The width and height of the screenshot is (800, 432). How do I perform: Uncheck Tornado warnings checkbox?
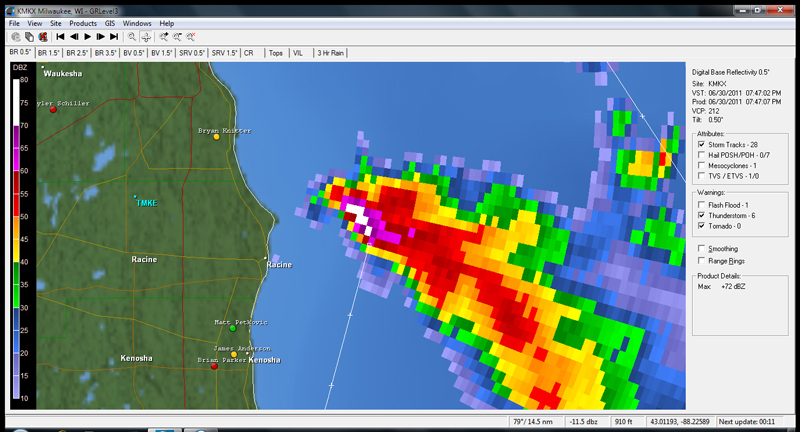point(702,225)
